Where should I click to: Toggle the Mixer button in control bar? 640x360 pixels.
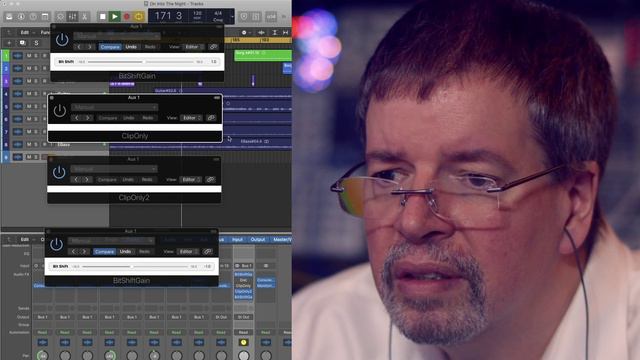(72, 16)
